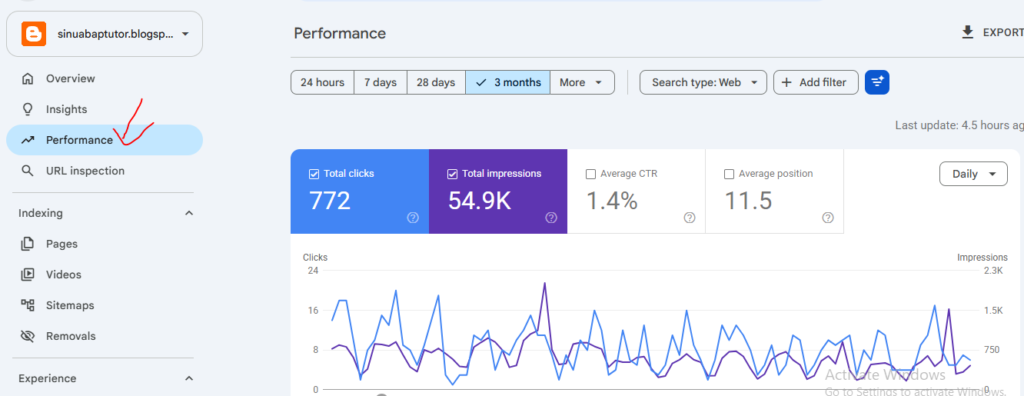This screenshot has height=396, width=1024.
Task: Click the Removals crossed-eye icon
Action: pyautogui.click(x=27, y=336)
